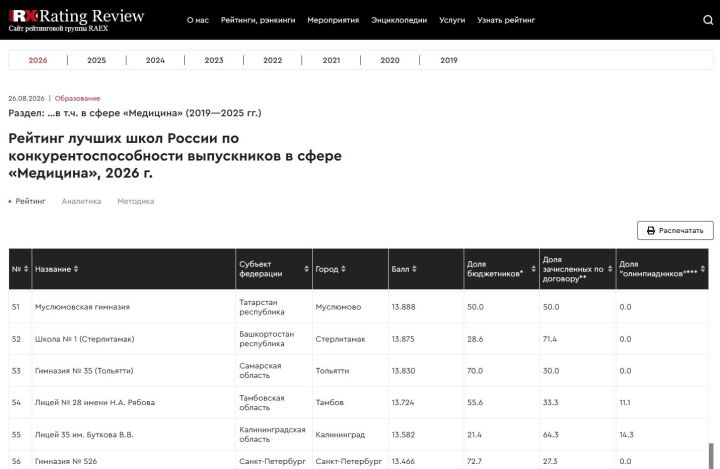Viewport: 720px width, 469px height.
Task: Click score value 13.466
Action: tap(403, 461)
